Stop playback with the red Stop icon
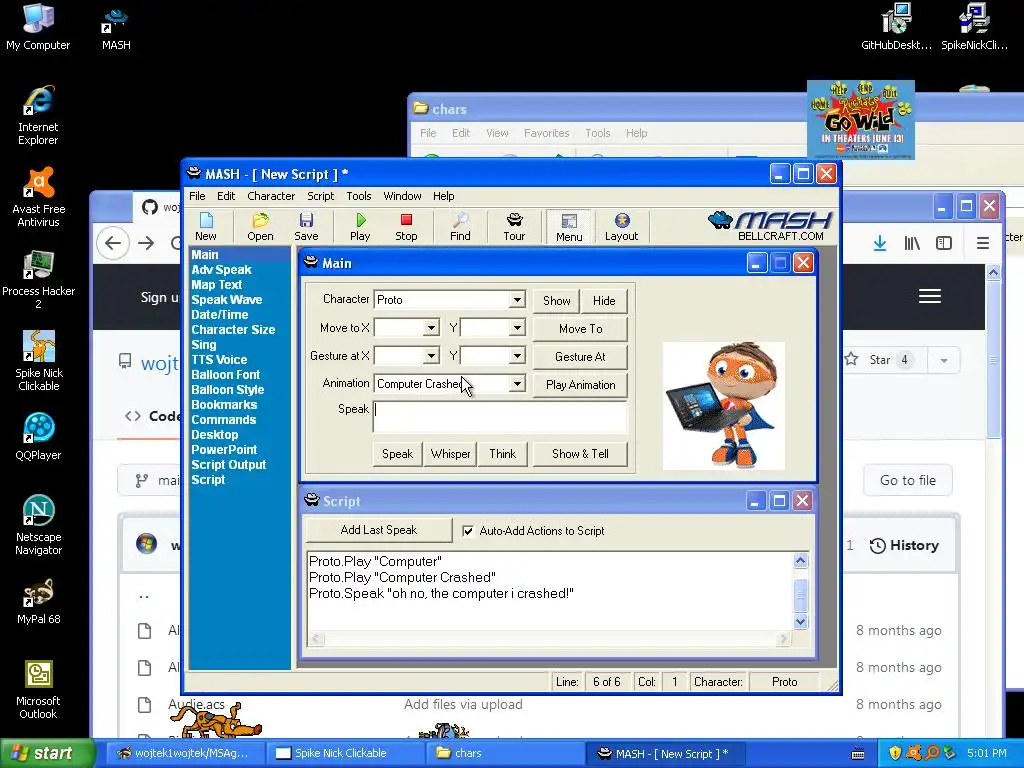Image resolution: width=1024 pixels, height=768 pixels. pyautogui.click(x=406, y=227)
